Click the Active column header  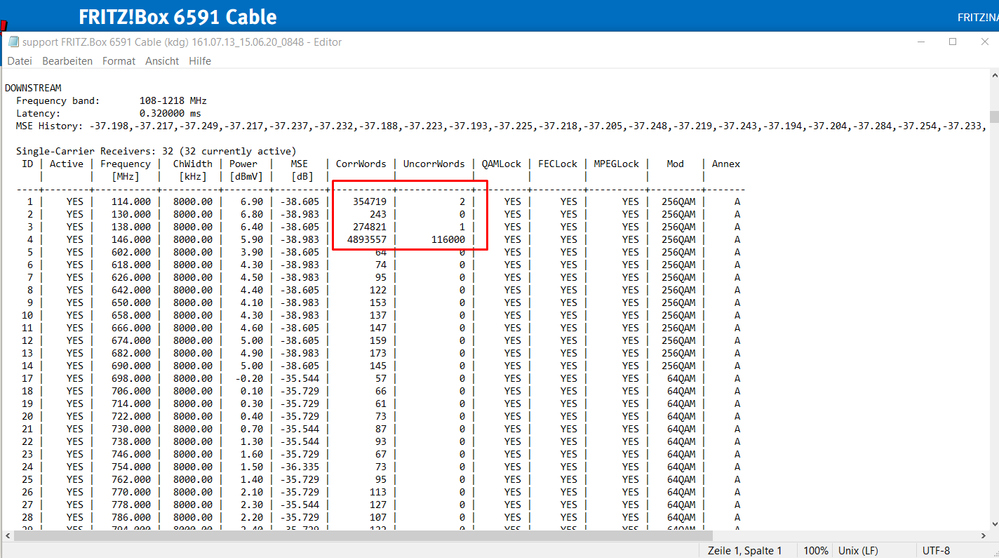pos(66,164)
